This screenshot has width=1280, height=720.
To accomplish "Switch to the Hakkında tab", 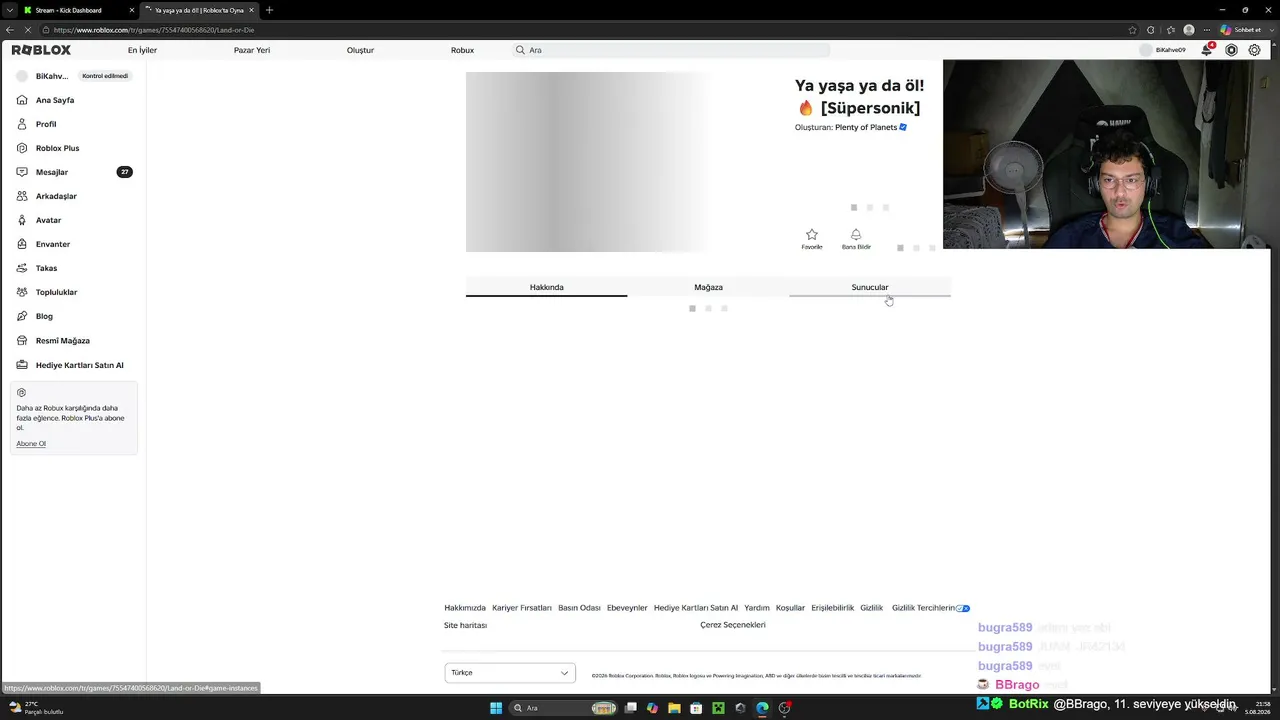I will coord(547,287).
